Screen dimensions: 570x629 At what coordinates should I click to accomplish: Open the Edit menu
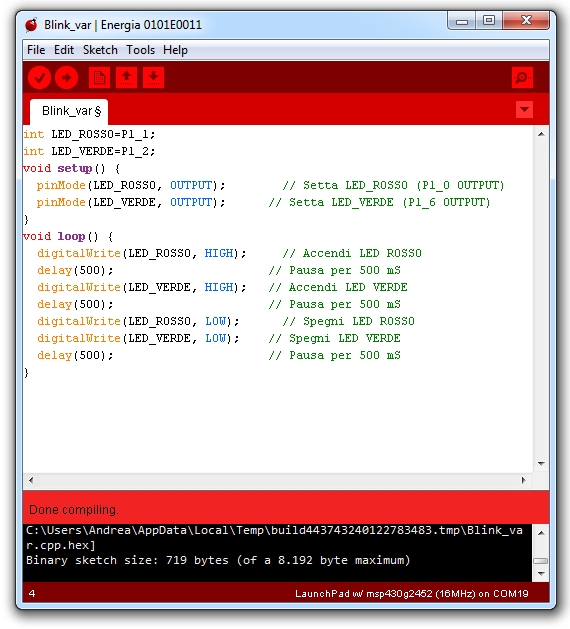point(64,50)
